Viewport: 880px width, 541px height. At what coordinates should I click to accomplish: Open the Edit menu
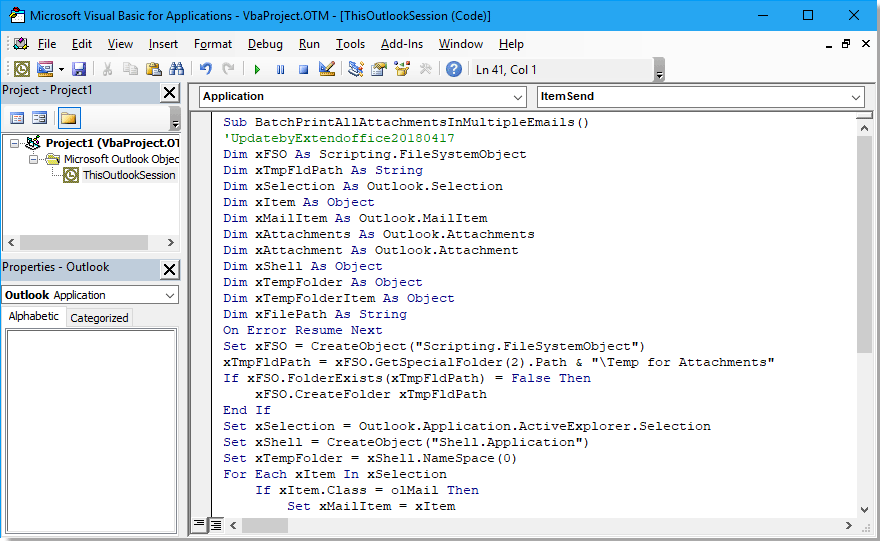click(81, 44)
